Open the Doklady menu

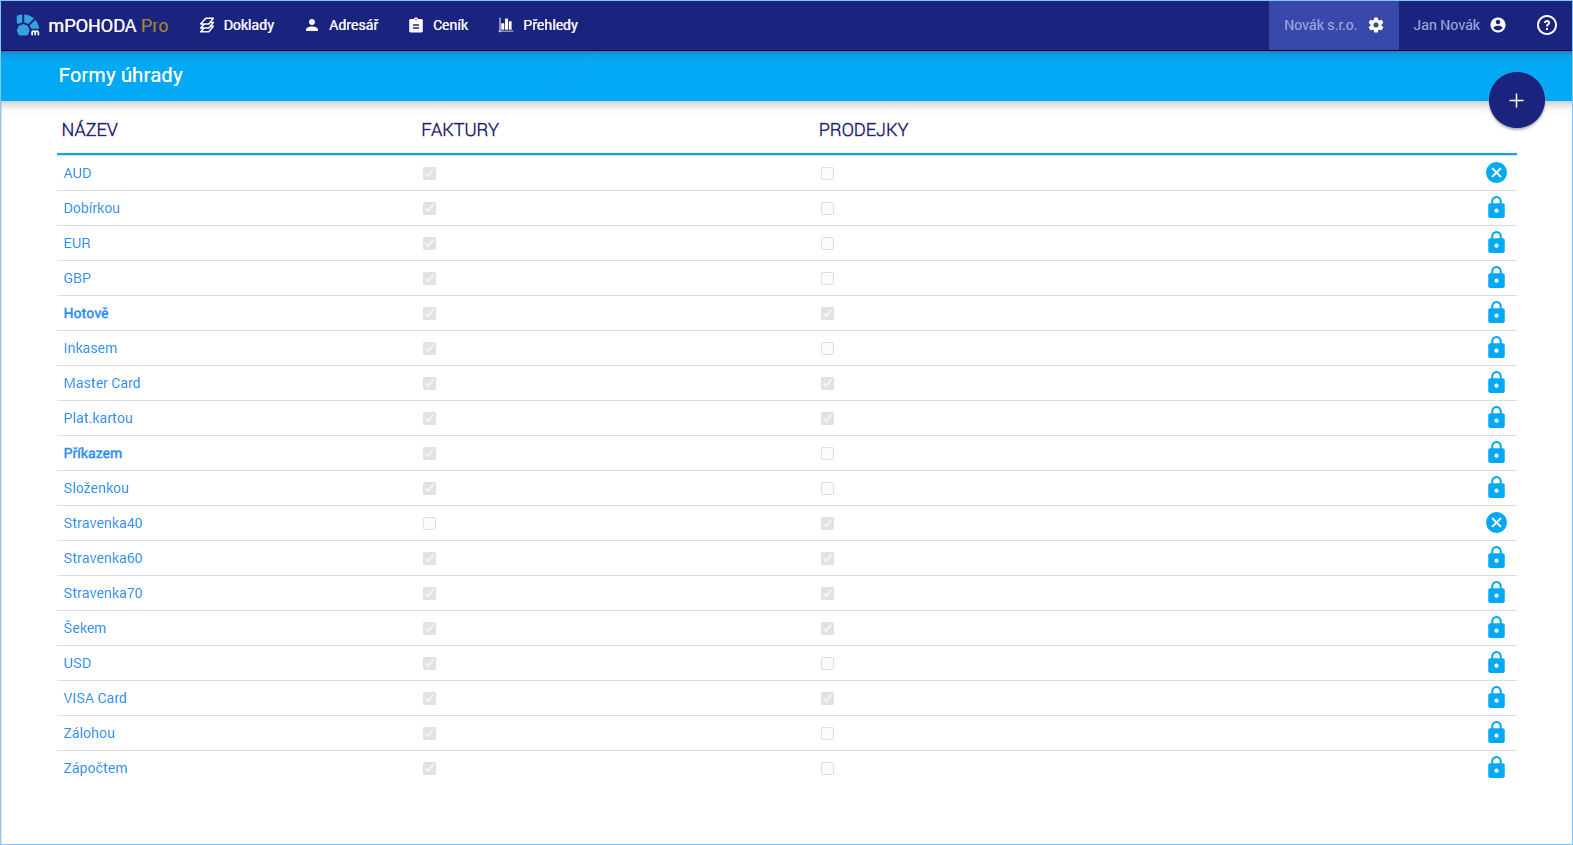(x=237, y=25)
